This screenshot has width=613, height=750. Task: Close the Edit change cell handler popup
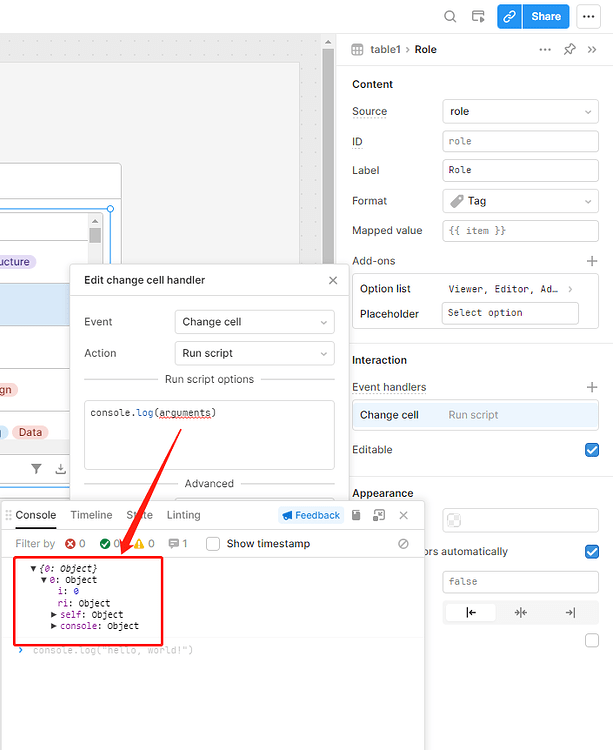[333, 281]
